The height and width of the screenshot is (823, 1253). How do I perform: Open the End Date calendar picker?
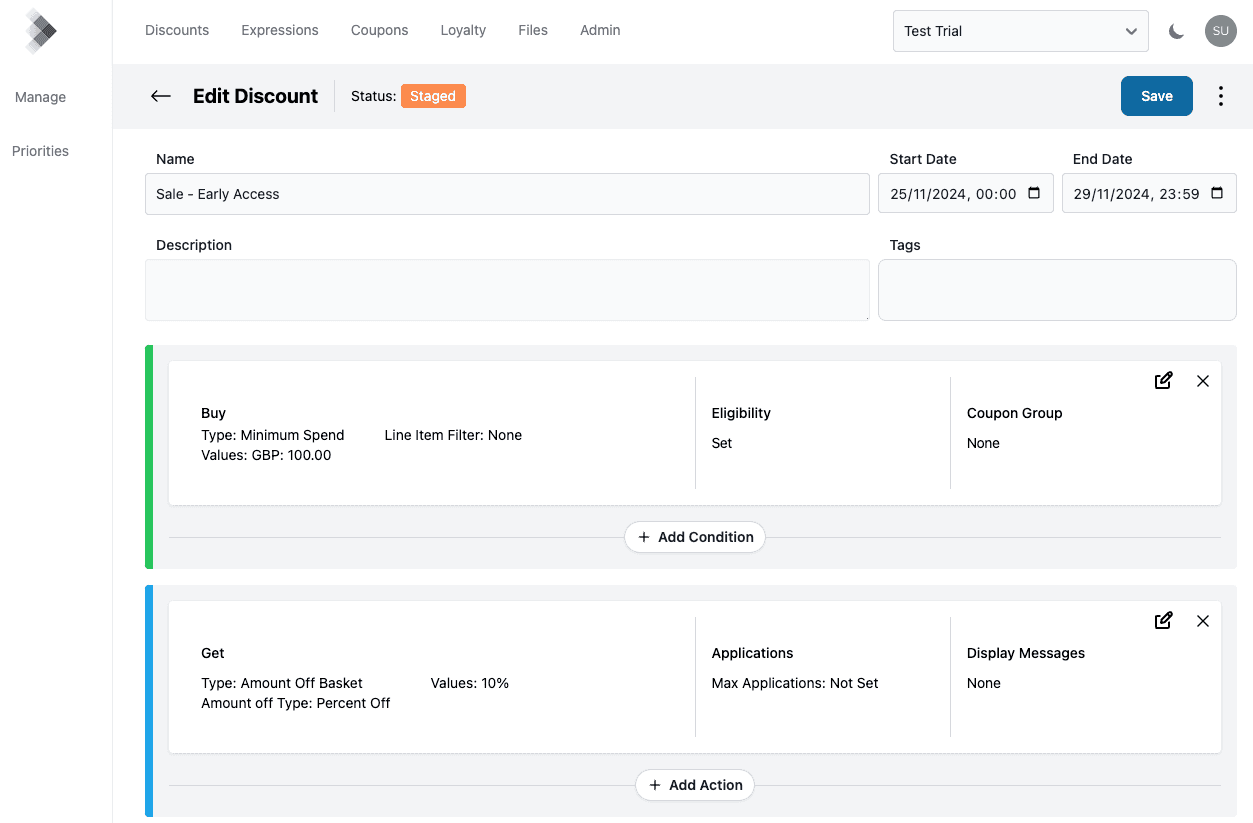click(x=1219, y=193)
